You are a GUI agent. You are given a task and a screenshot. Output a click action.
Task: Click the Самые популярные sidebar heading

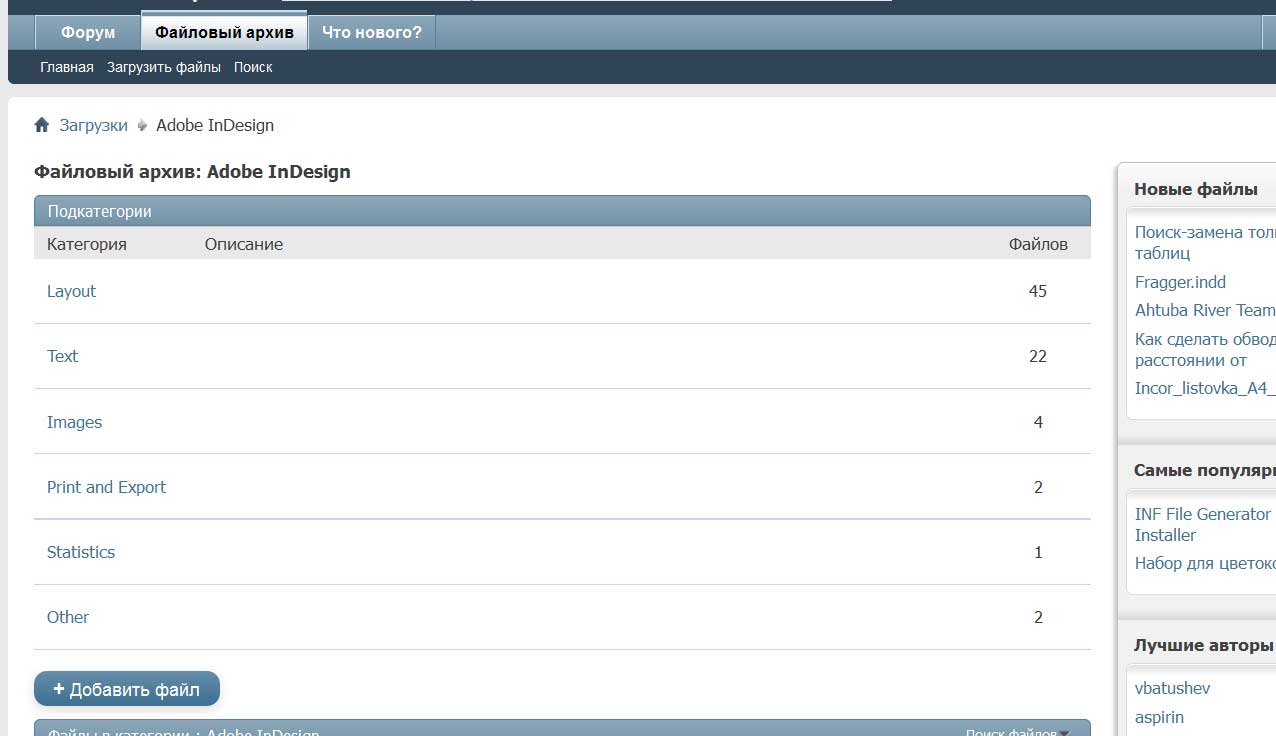[x=1205, y=470]
